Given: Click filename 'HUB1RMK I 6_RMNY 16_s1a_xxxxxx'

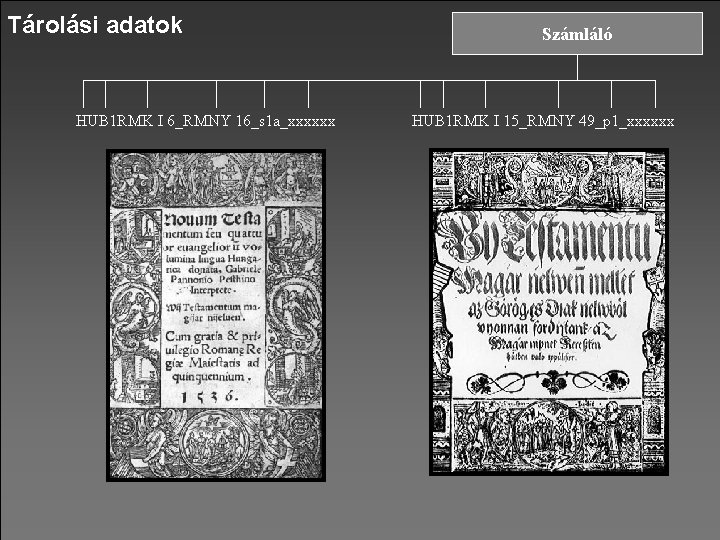Looking at the screenshot, I should [205, 121].
